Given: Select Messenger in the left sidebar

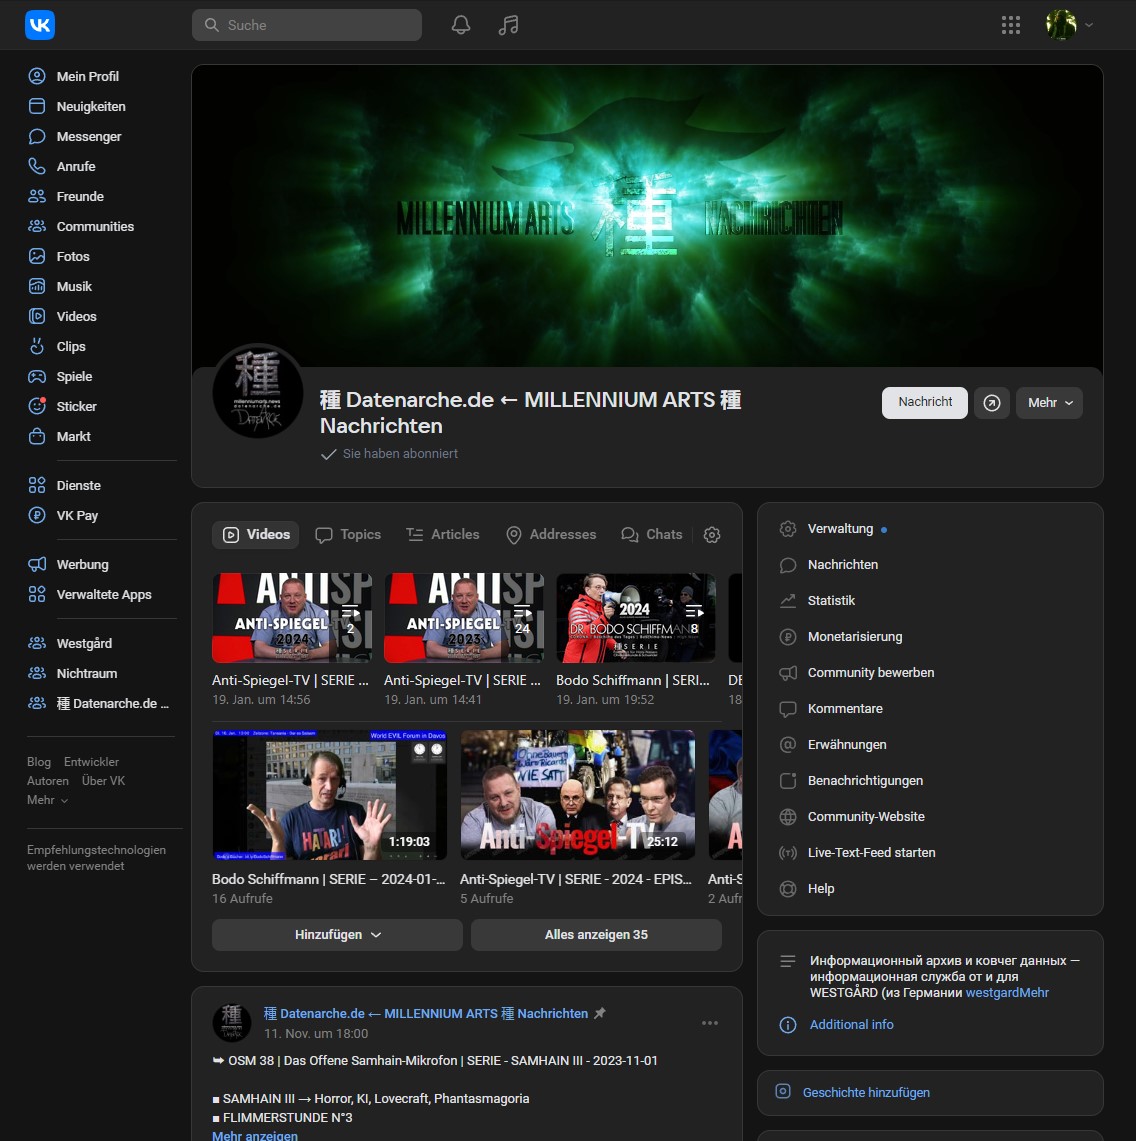Looking at the screenshot, I should click(89, 136).
